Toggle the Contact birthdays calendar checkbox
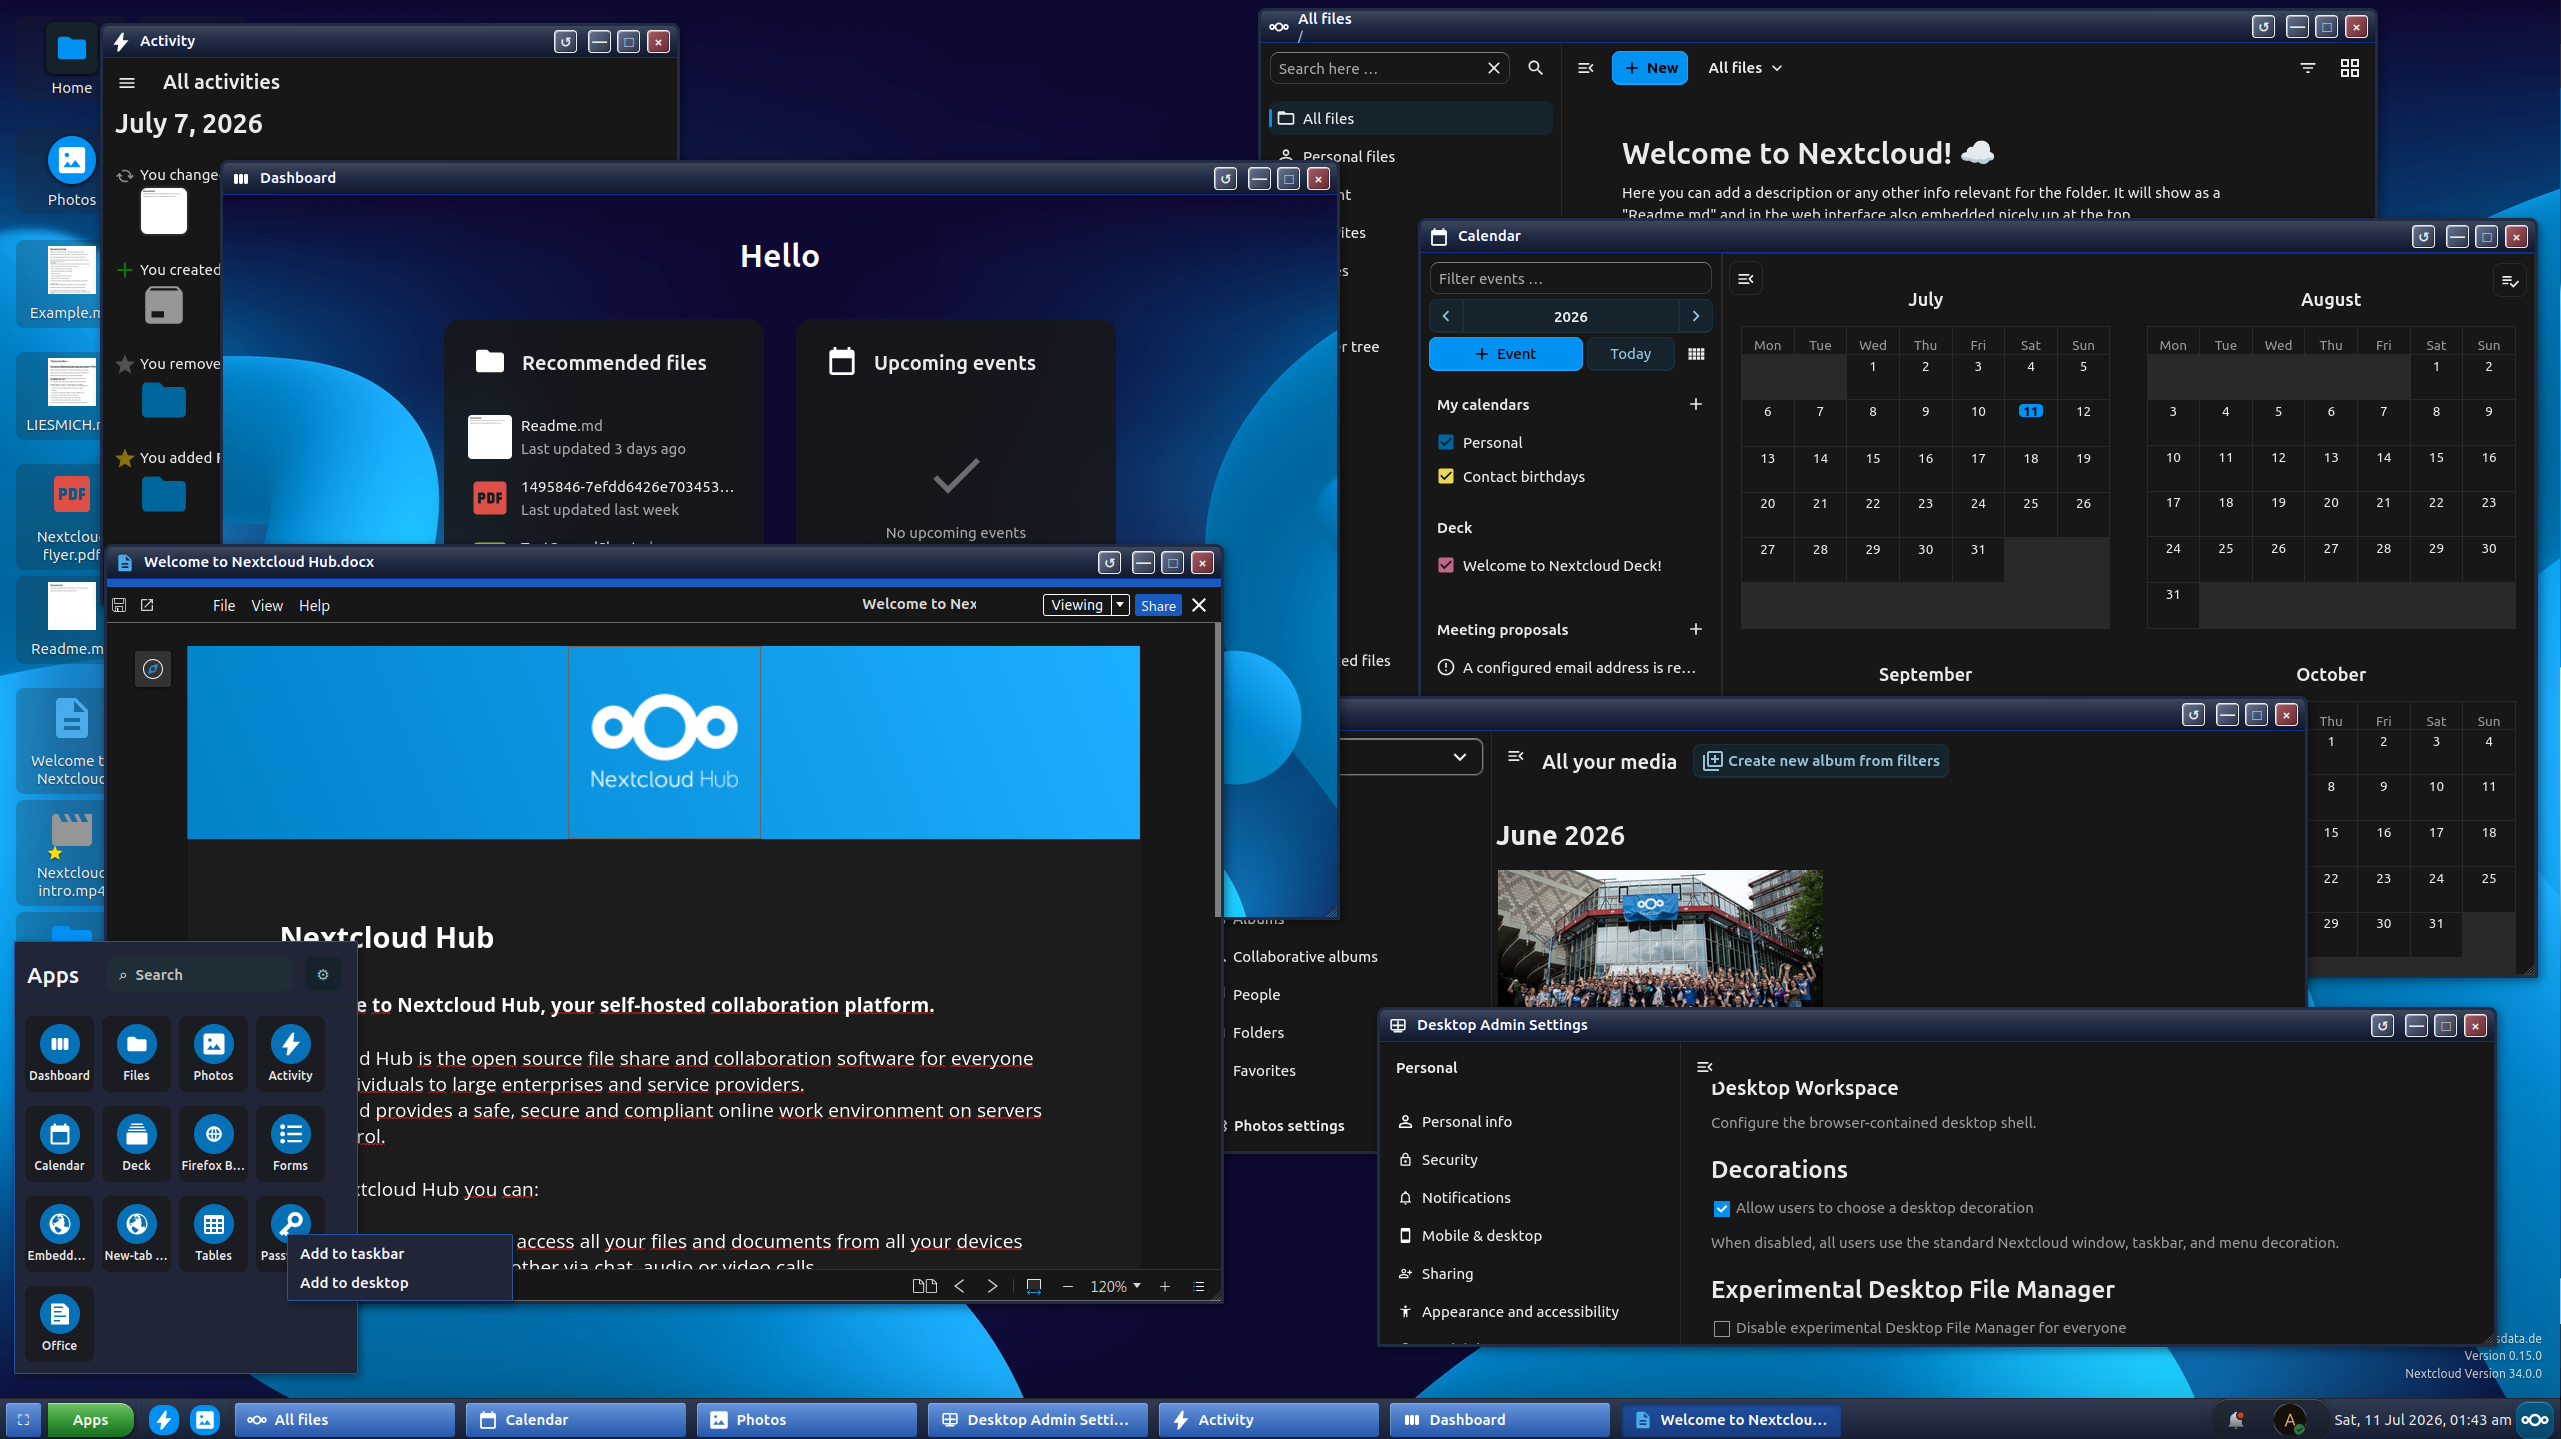2561x1439 pixels. (x=1446, y=476)
